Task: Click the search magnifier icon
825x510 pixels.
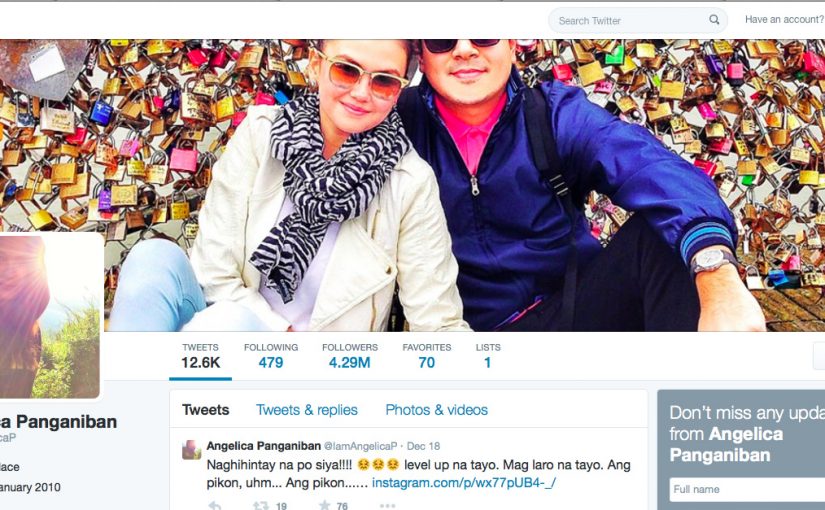Action: point(714,20)
